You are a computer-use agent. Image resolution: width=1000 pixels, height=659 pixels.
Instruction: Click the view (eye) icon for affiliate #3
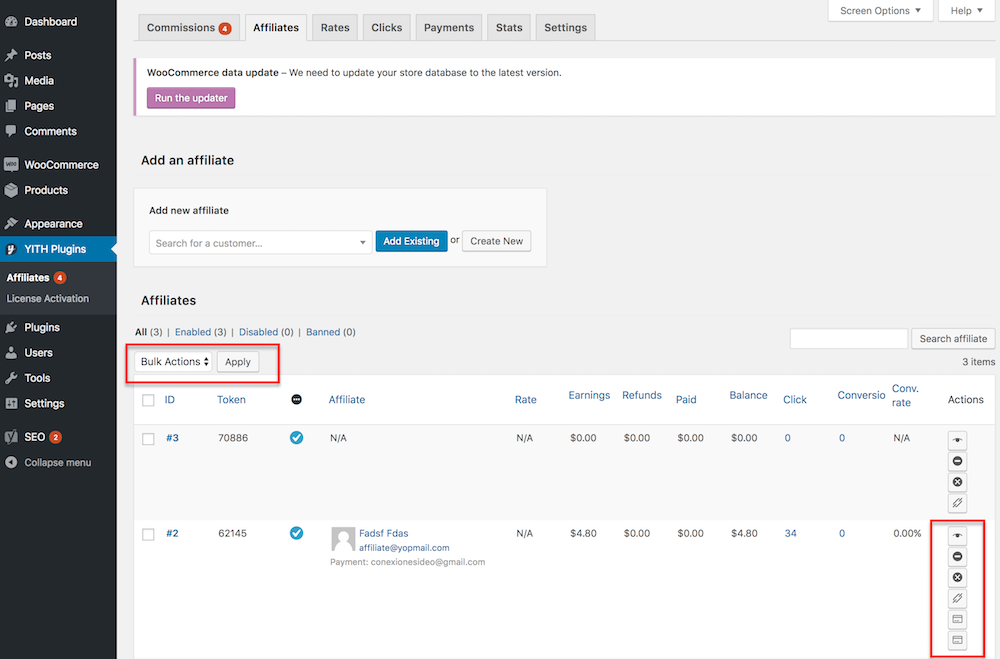click(x=957, y=439)
